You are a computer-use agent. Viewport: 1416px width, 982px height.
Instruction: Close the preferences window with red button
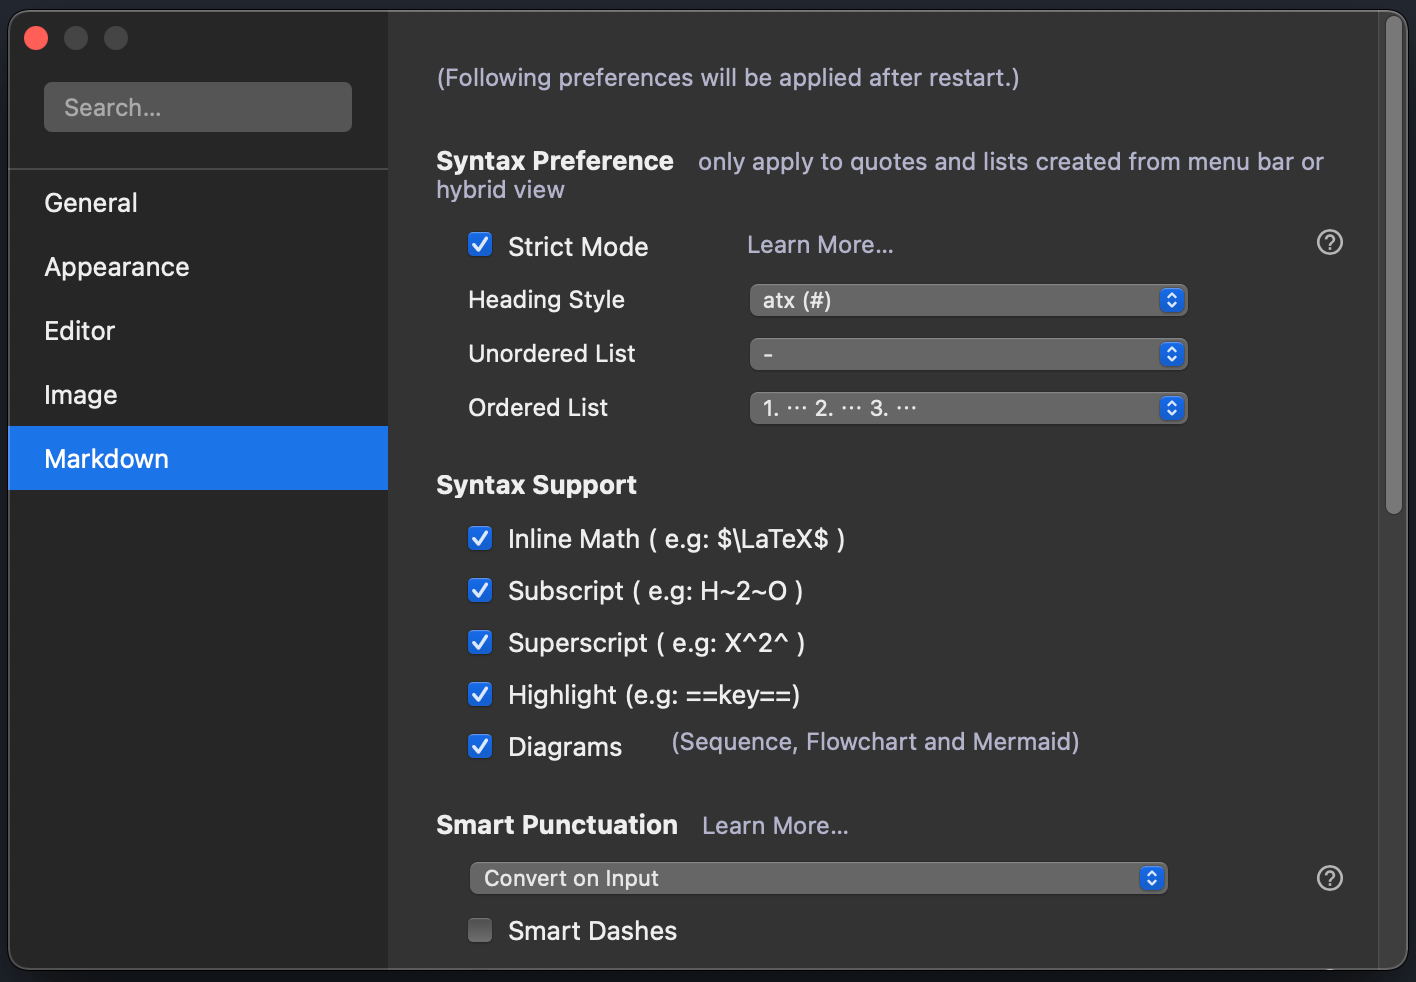tap(36, 38)
